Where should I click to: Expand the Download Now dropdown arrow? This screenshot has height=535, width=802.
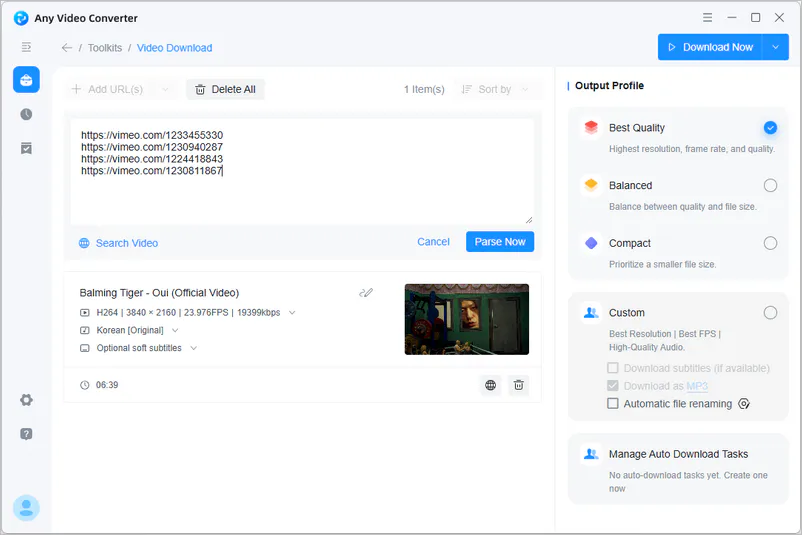775,47
